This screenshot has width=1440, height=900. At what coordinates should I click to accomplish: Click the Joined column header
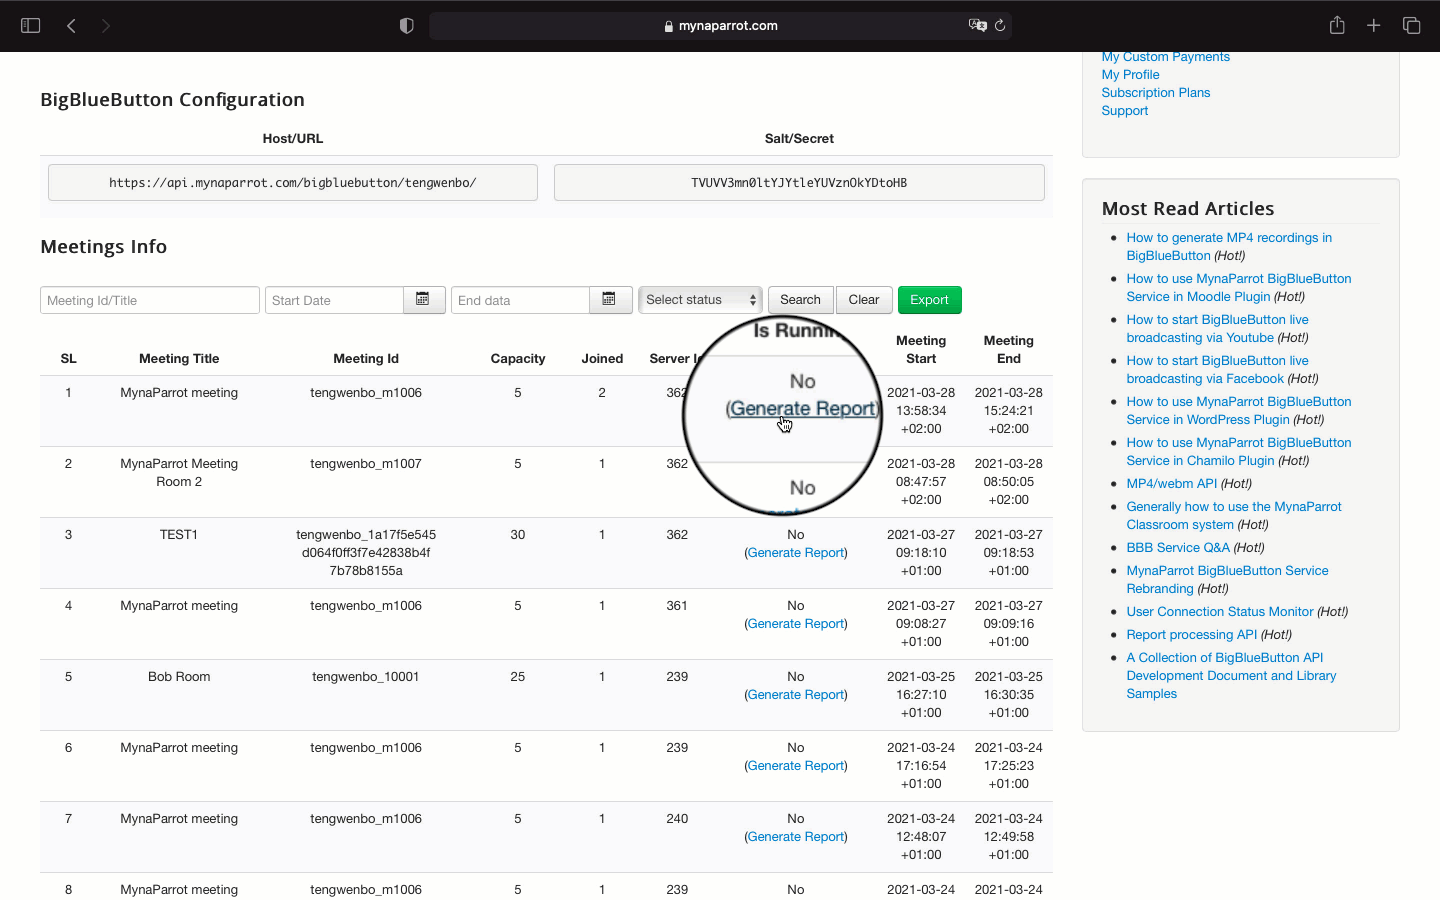click(x=602, y=359)
